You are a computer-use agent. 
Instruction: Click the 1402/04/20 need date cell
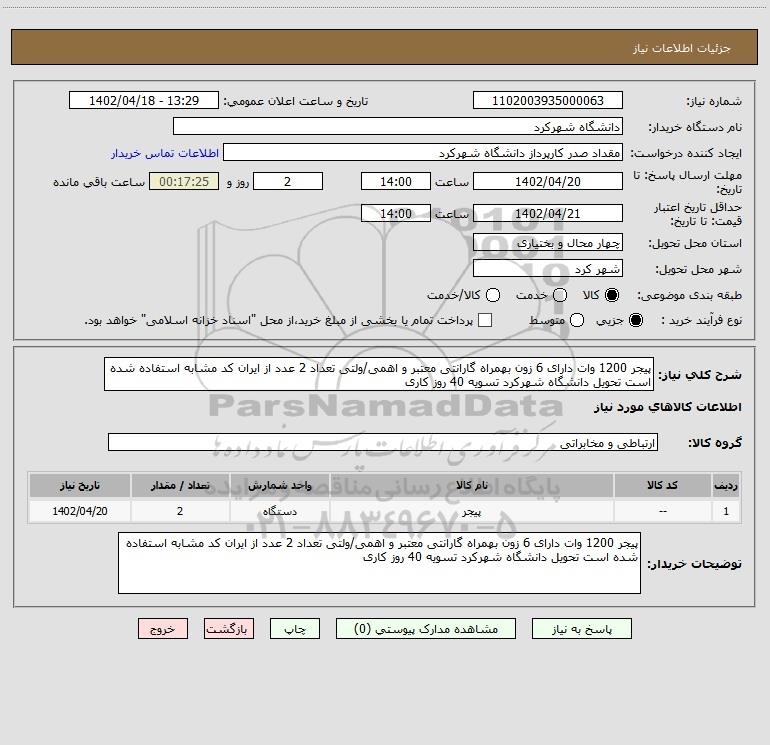(x=80, y=511)
